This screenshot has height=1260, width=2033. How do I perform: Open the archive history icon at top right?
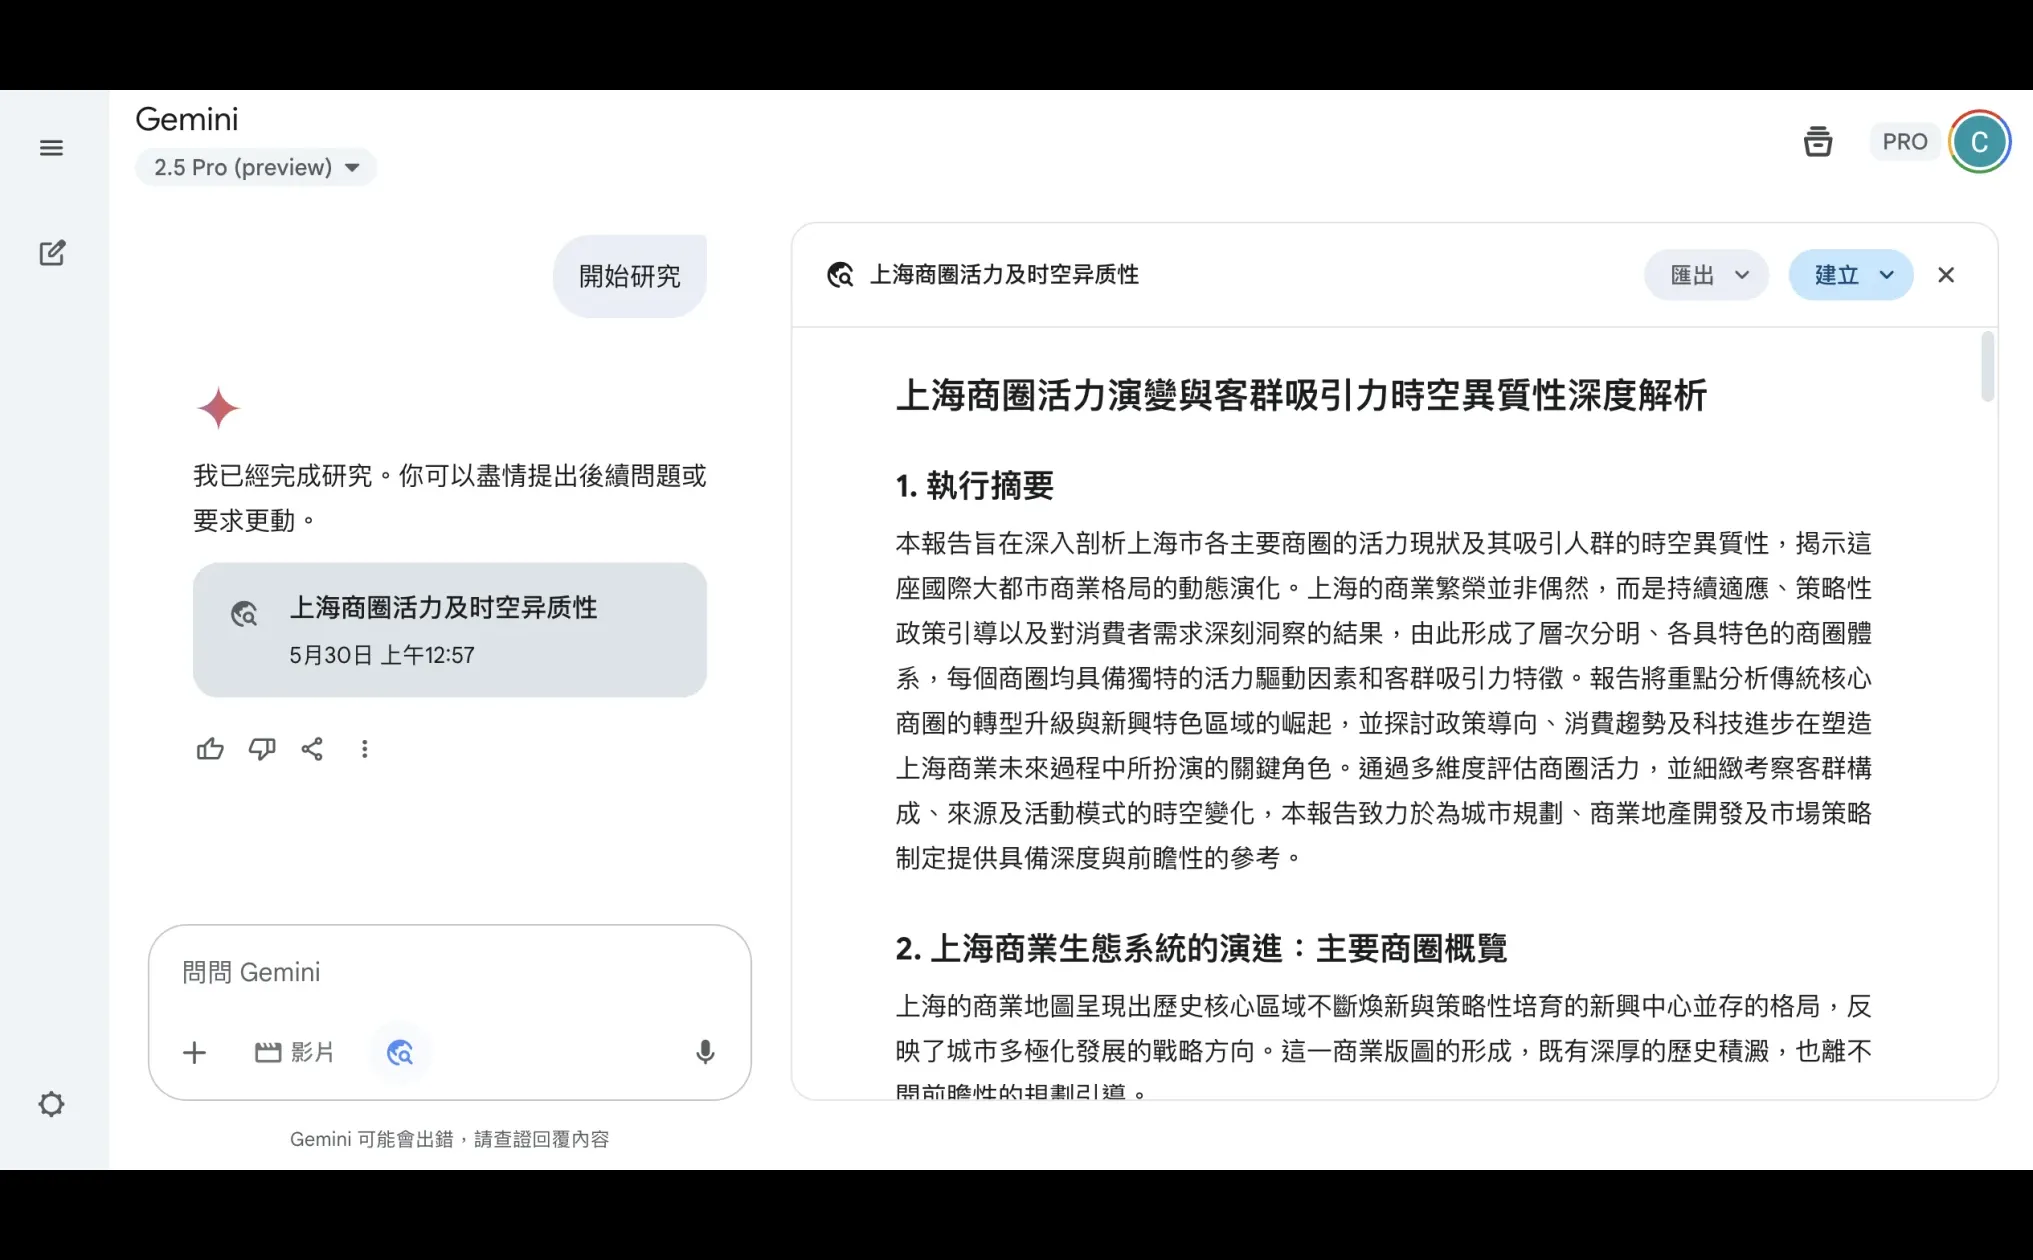coord(1818,142)
